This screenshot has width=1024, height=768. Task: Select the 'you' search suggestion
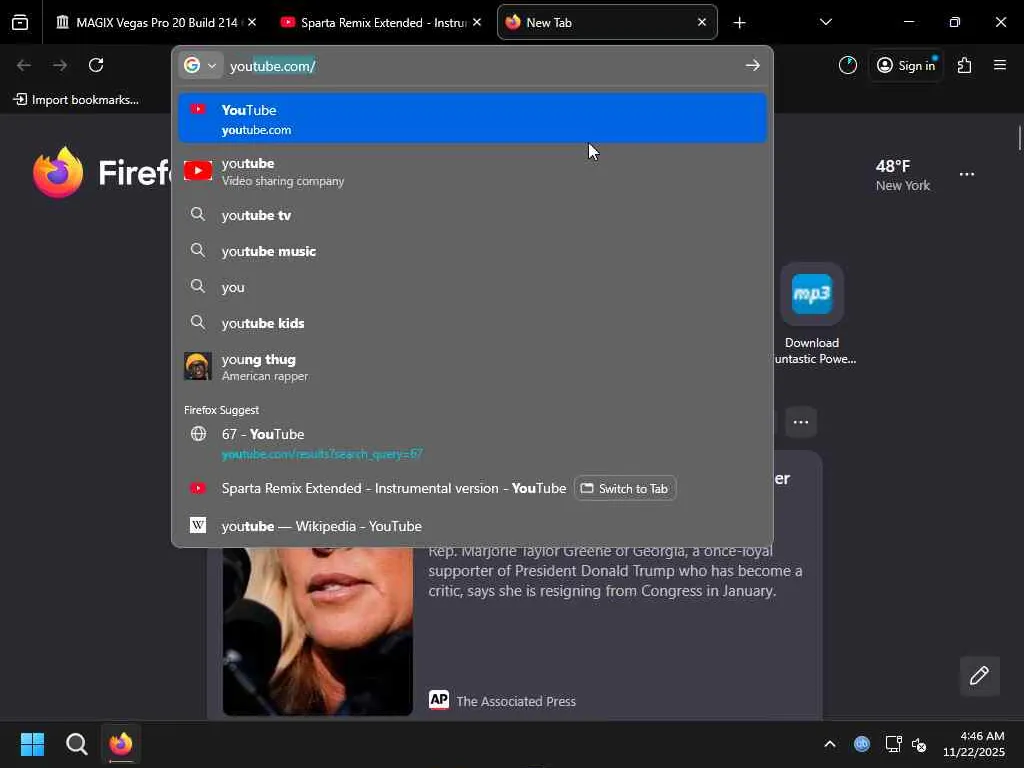point(472,287)
